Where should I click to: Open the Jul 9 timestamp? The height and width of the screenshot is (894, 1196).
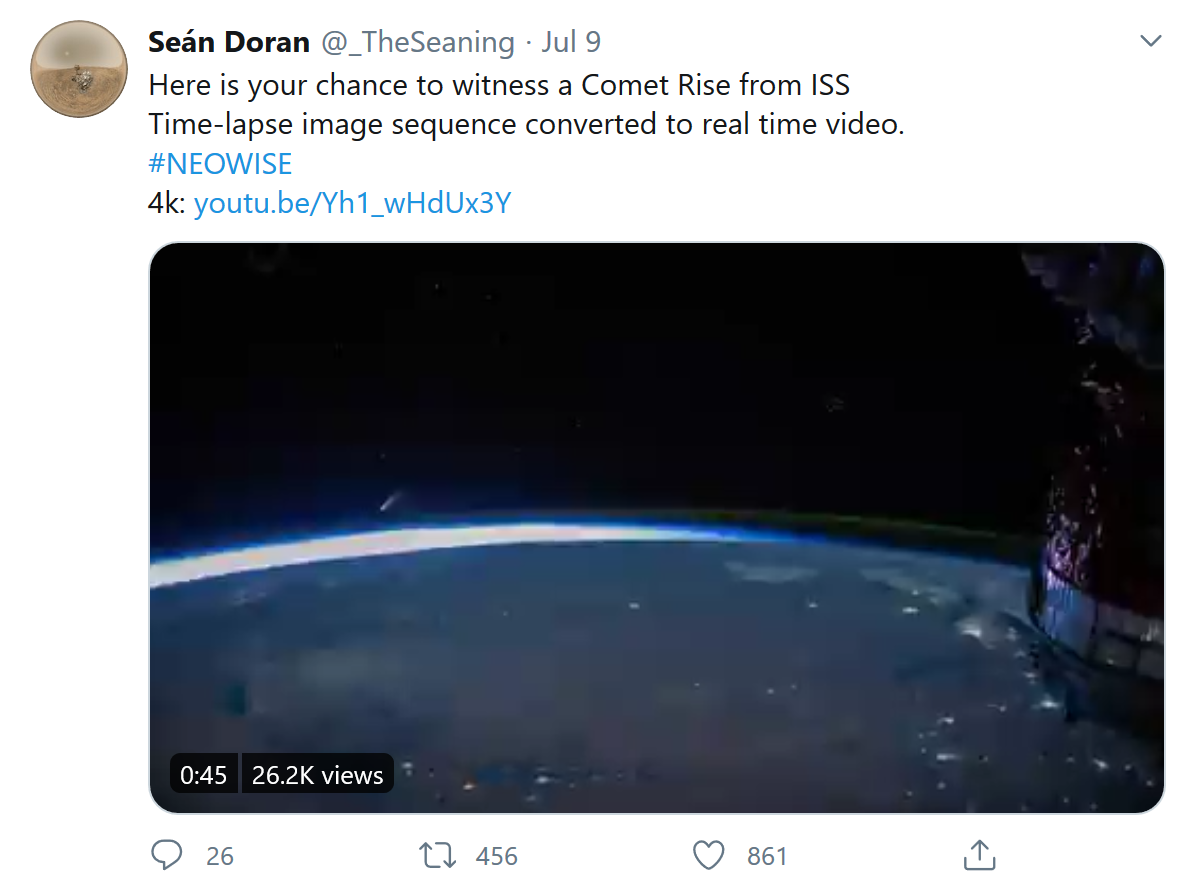click(x=571, y=42)
